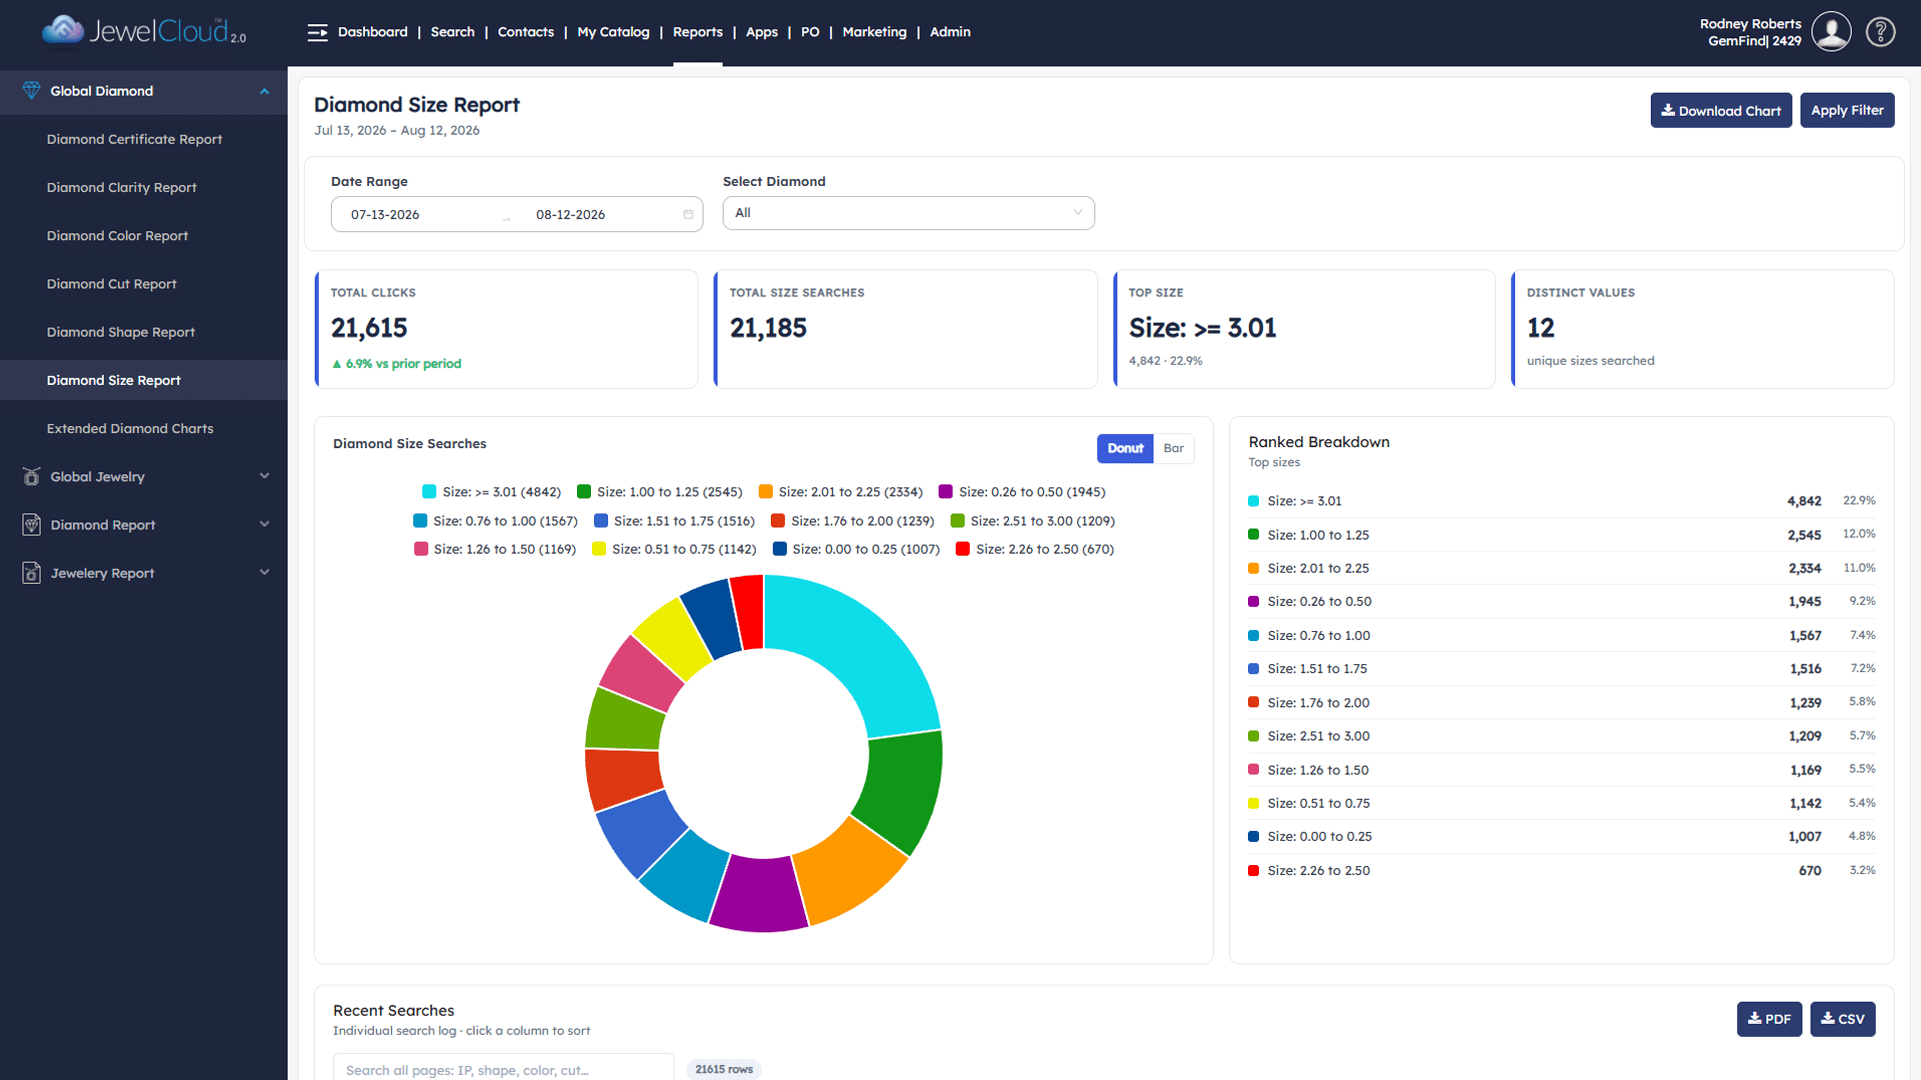The image size is (1921, 1080).
Task: Click the Download Chart button
Action: click(x=1721, y=111)
